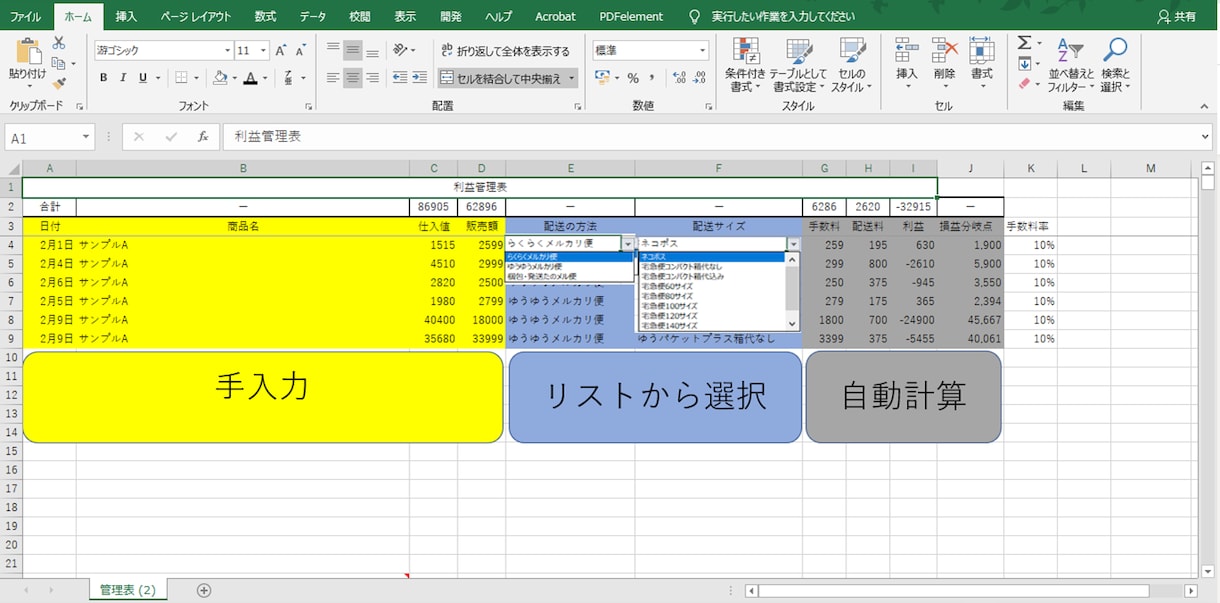Click the decrease decimal places icon
Viewport: 1220px width, 603px height.
(700, 78)
